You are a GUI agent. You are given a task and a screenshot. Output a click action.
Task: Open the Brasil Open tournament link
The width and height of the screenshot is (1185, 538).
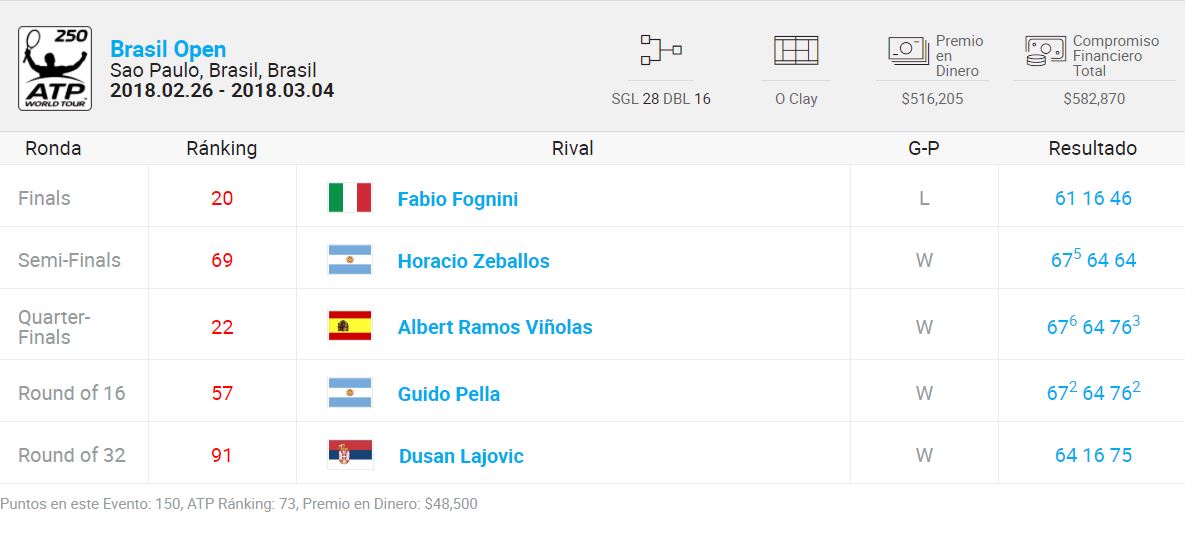click(x=168, y=49)
